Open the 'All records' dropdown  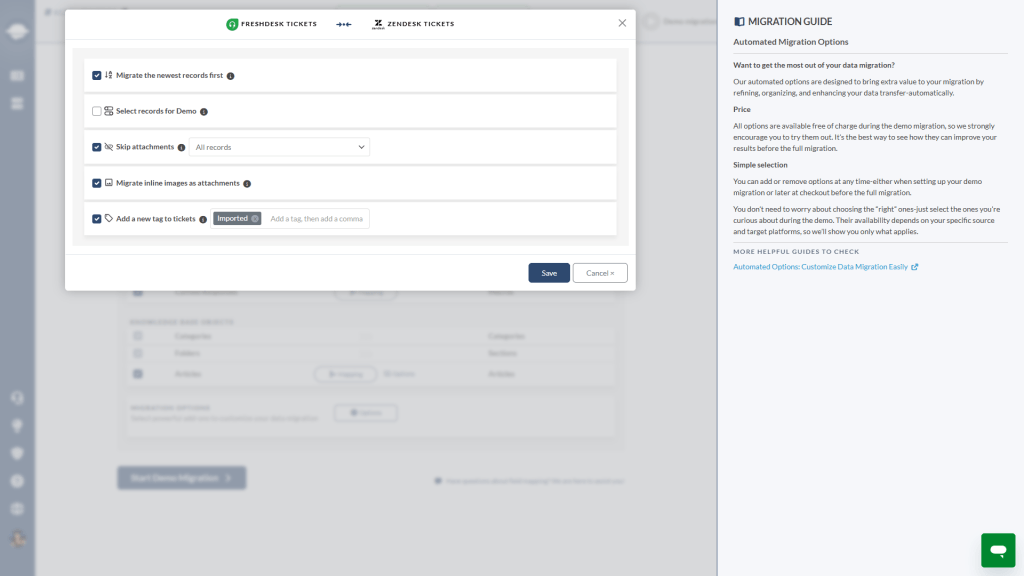pos(280,147)
